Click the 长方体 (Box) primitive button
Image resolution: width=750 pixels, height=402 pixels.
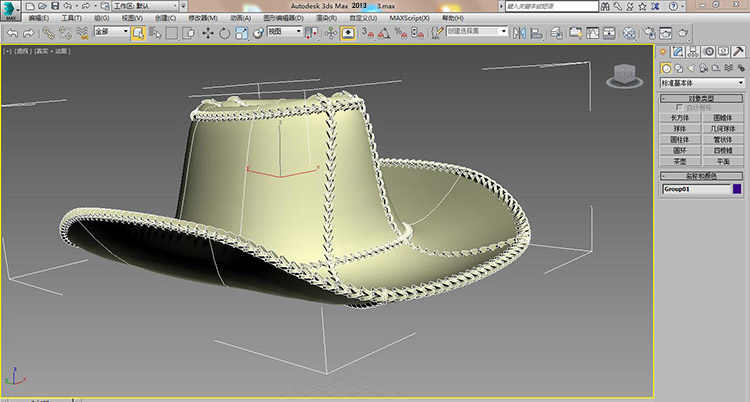tap(680, 118)
